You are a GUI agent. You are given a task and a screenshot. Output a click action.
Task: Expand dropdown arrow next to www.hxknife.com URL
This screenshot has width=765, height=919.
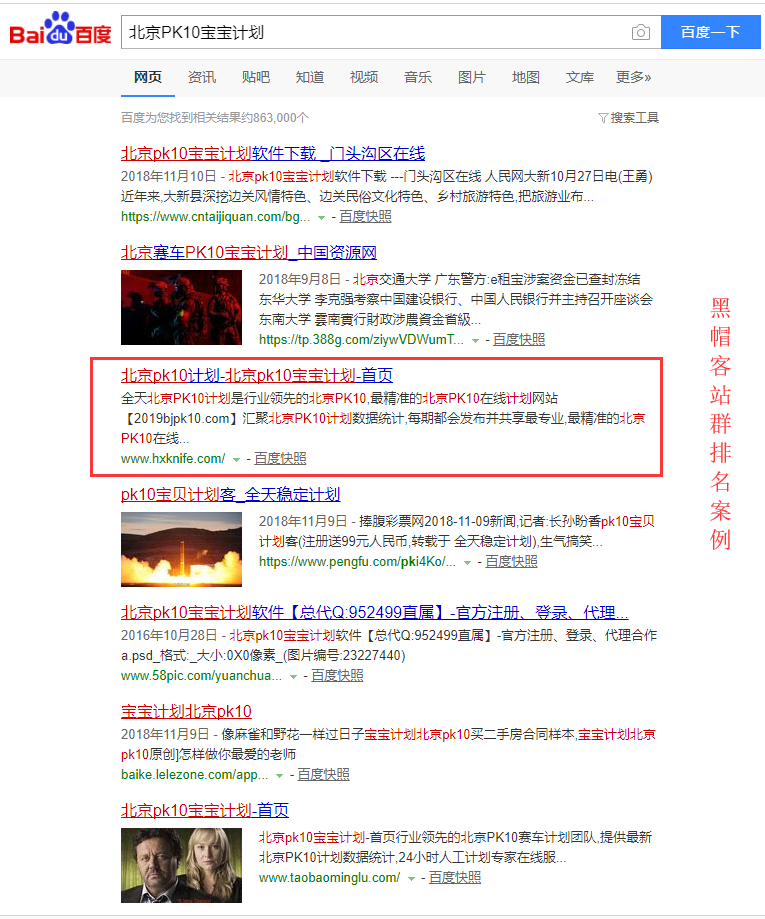[236, 460]
